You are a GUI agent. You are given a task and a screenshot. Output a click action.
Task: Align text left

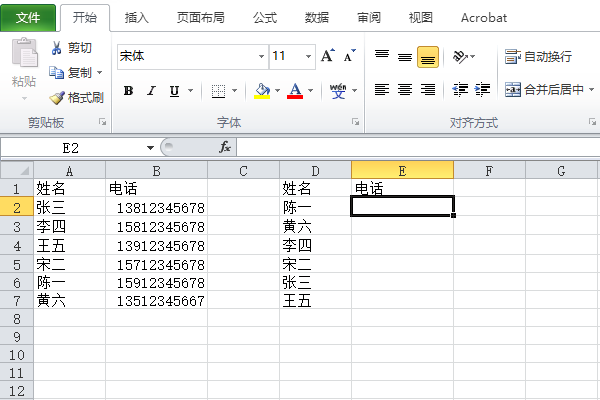point(382,90)
